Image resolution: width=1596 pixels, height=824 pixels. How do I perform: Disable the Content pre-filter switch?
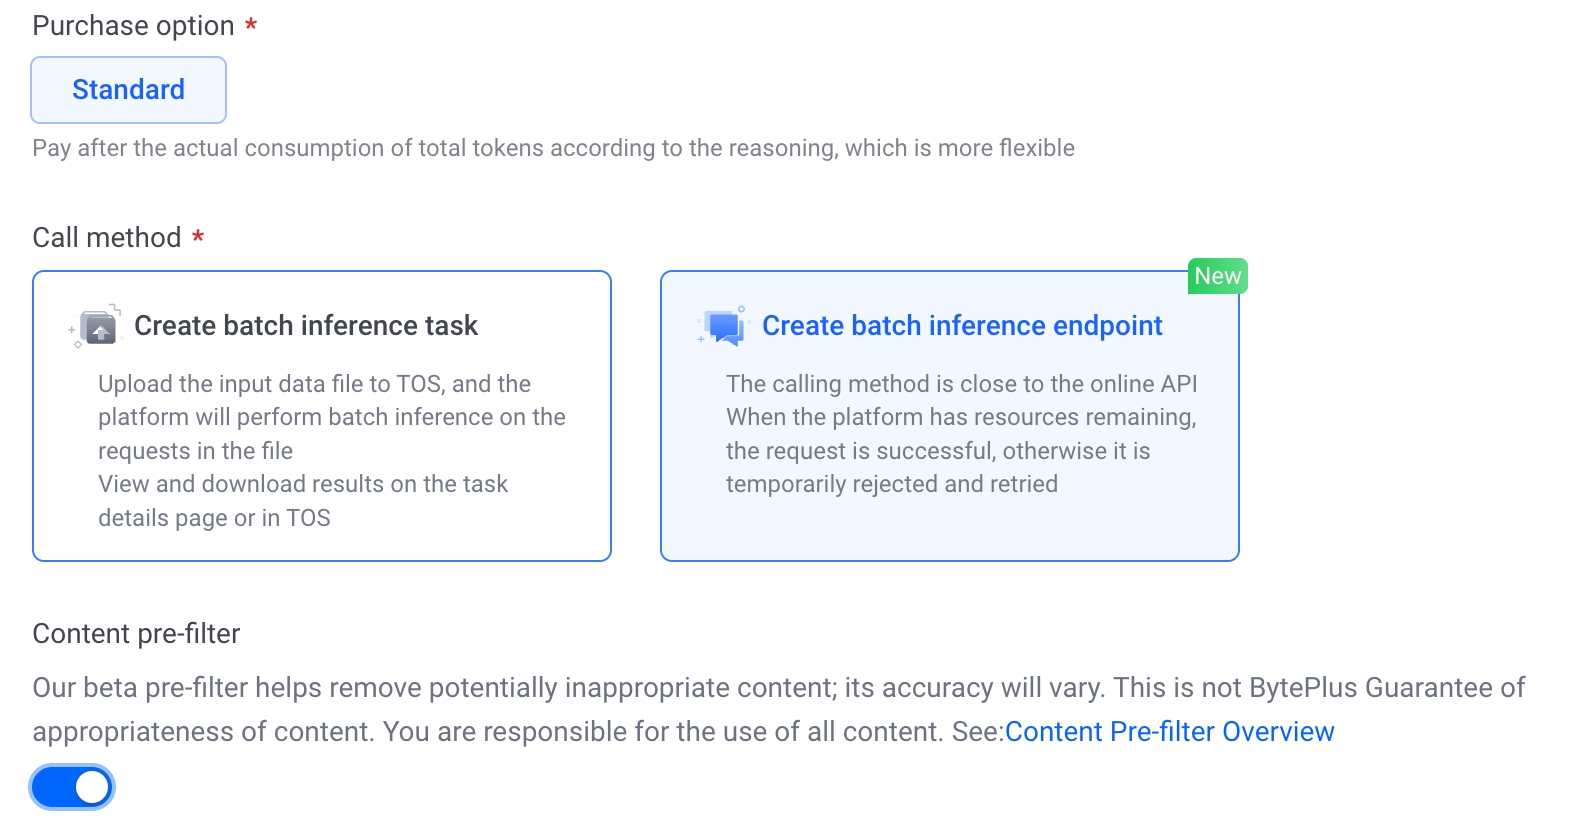coord(73,787)
